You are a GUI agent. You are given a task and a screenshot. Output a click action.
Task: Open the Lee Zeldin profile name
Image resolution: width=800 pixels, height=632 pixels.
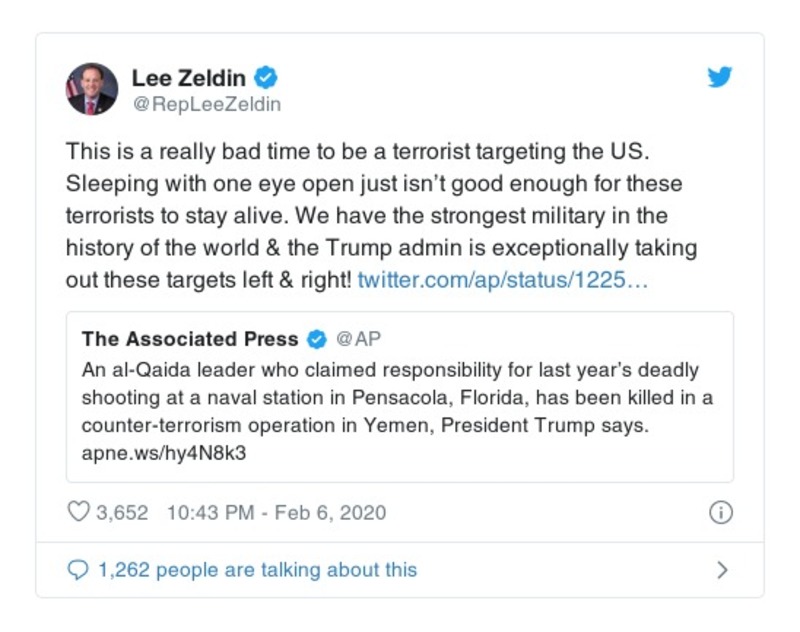point(190,77)
